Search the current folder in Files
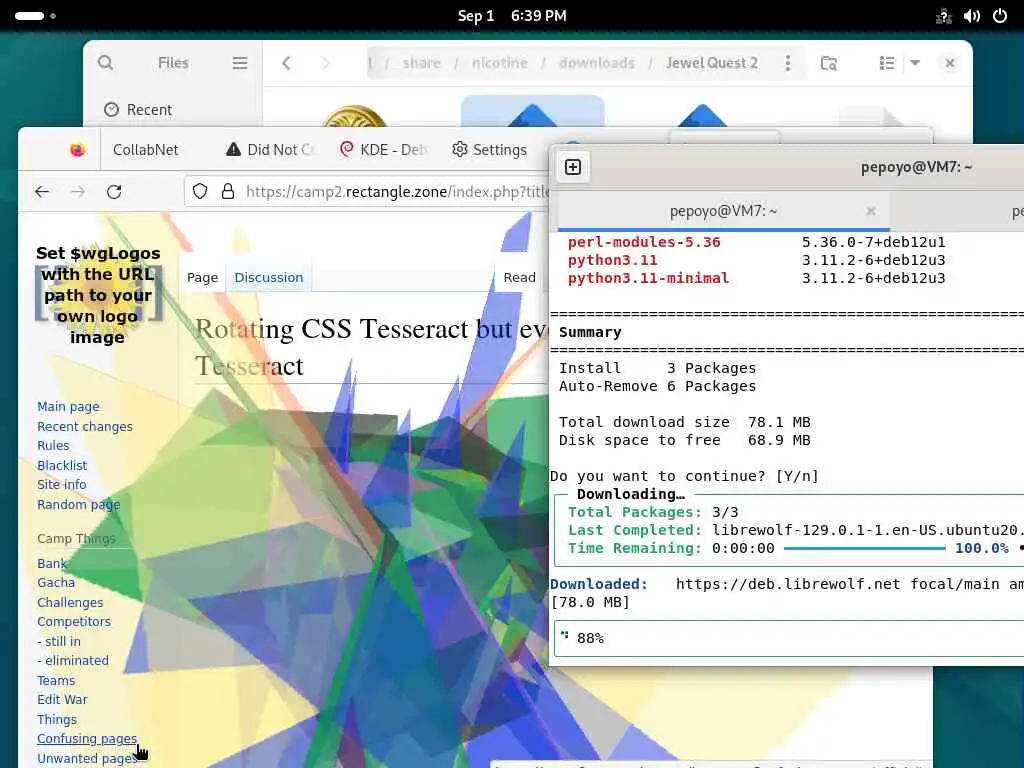Screen dimensions: 1024x768 coord(829,63)
